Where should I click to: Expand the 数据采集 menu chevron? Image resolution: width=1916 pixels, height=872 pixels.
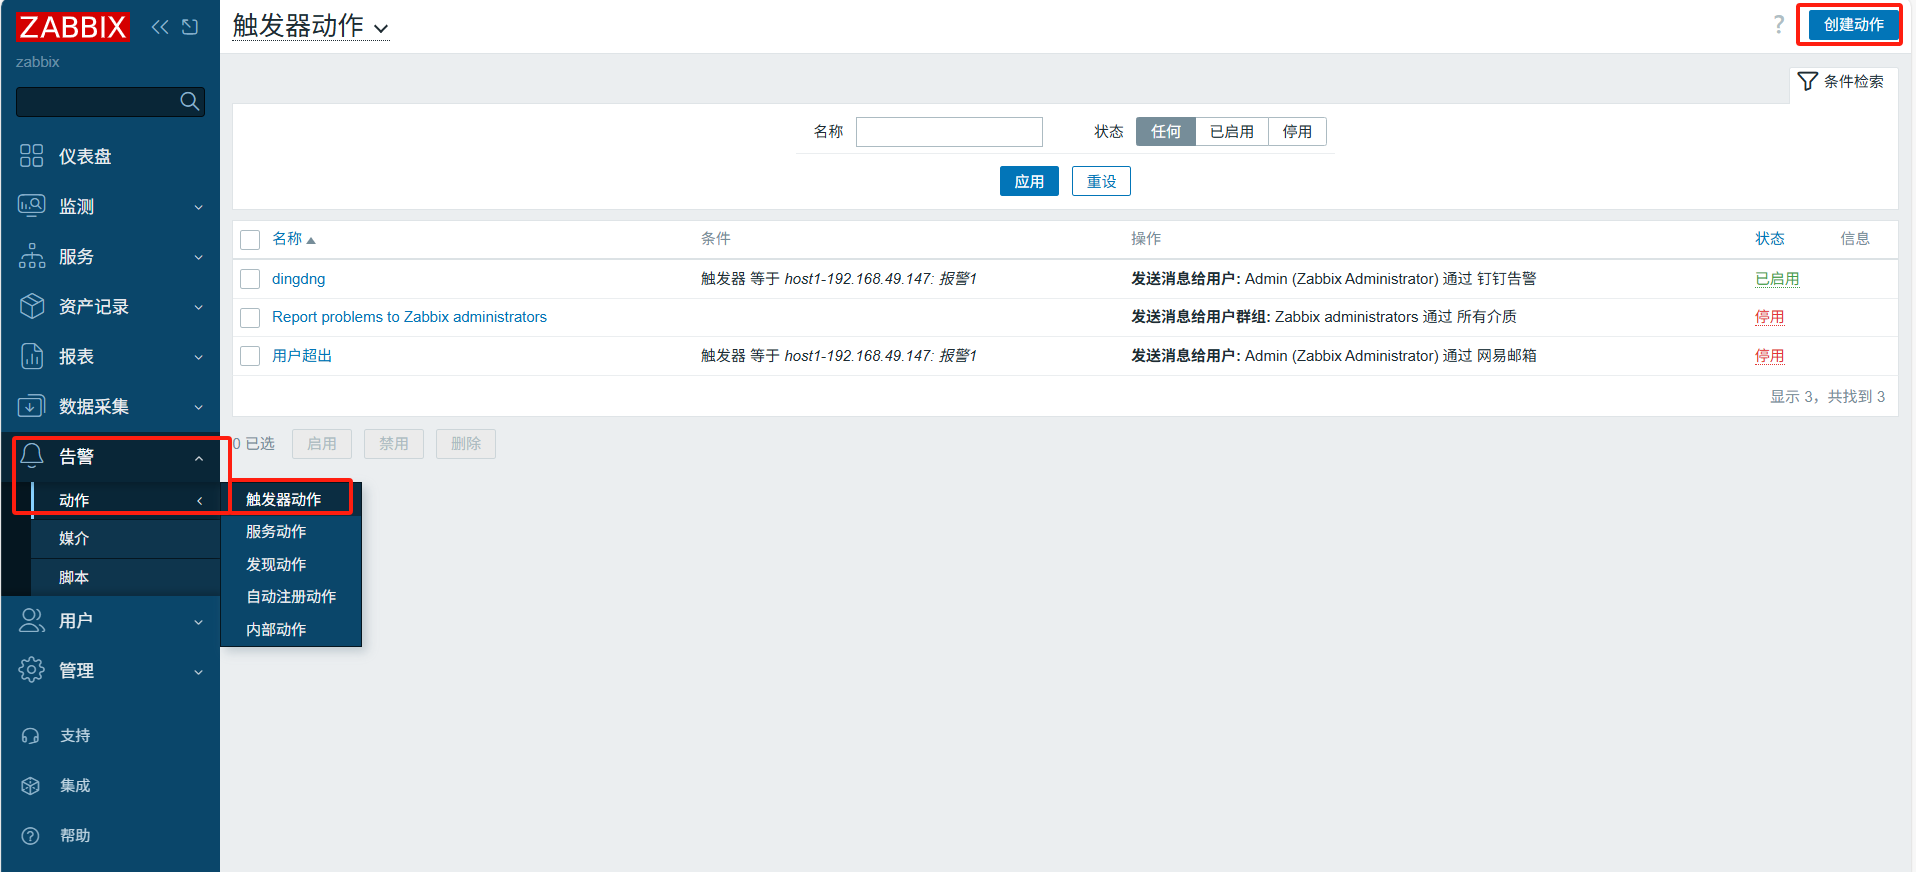tap(198, 407)
